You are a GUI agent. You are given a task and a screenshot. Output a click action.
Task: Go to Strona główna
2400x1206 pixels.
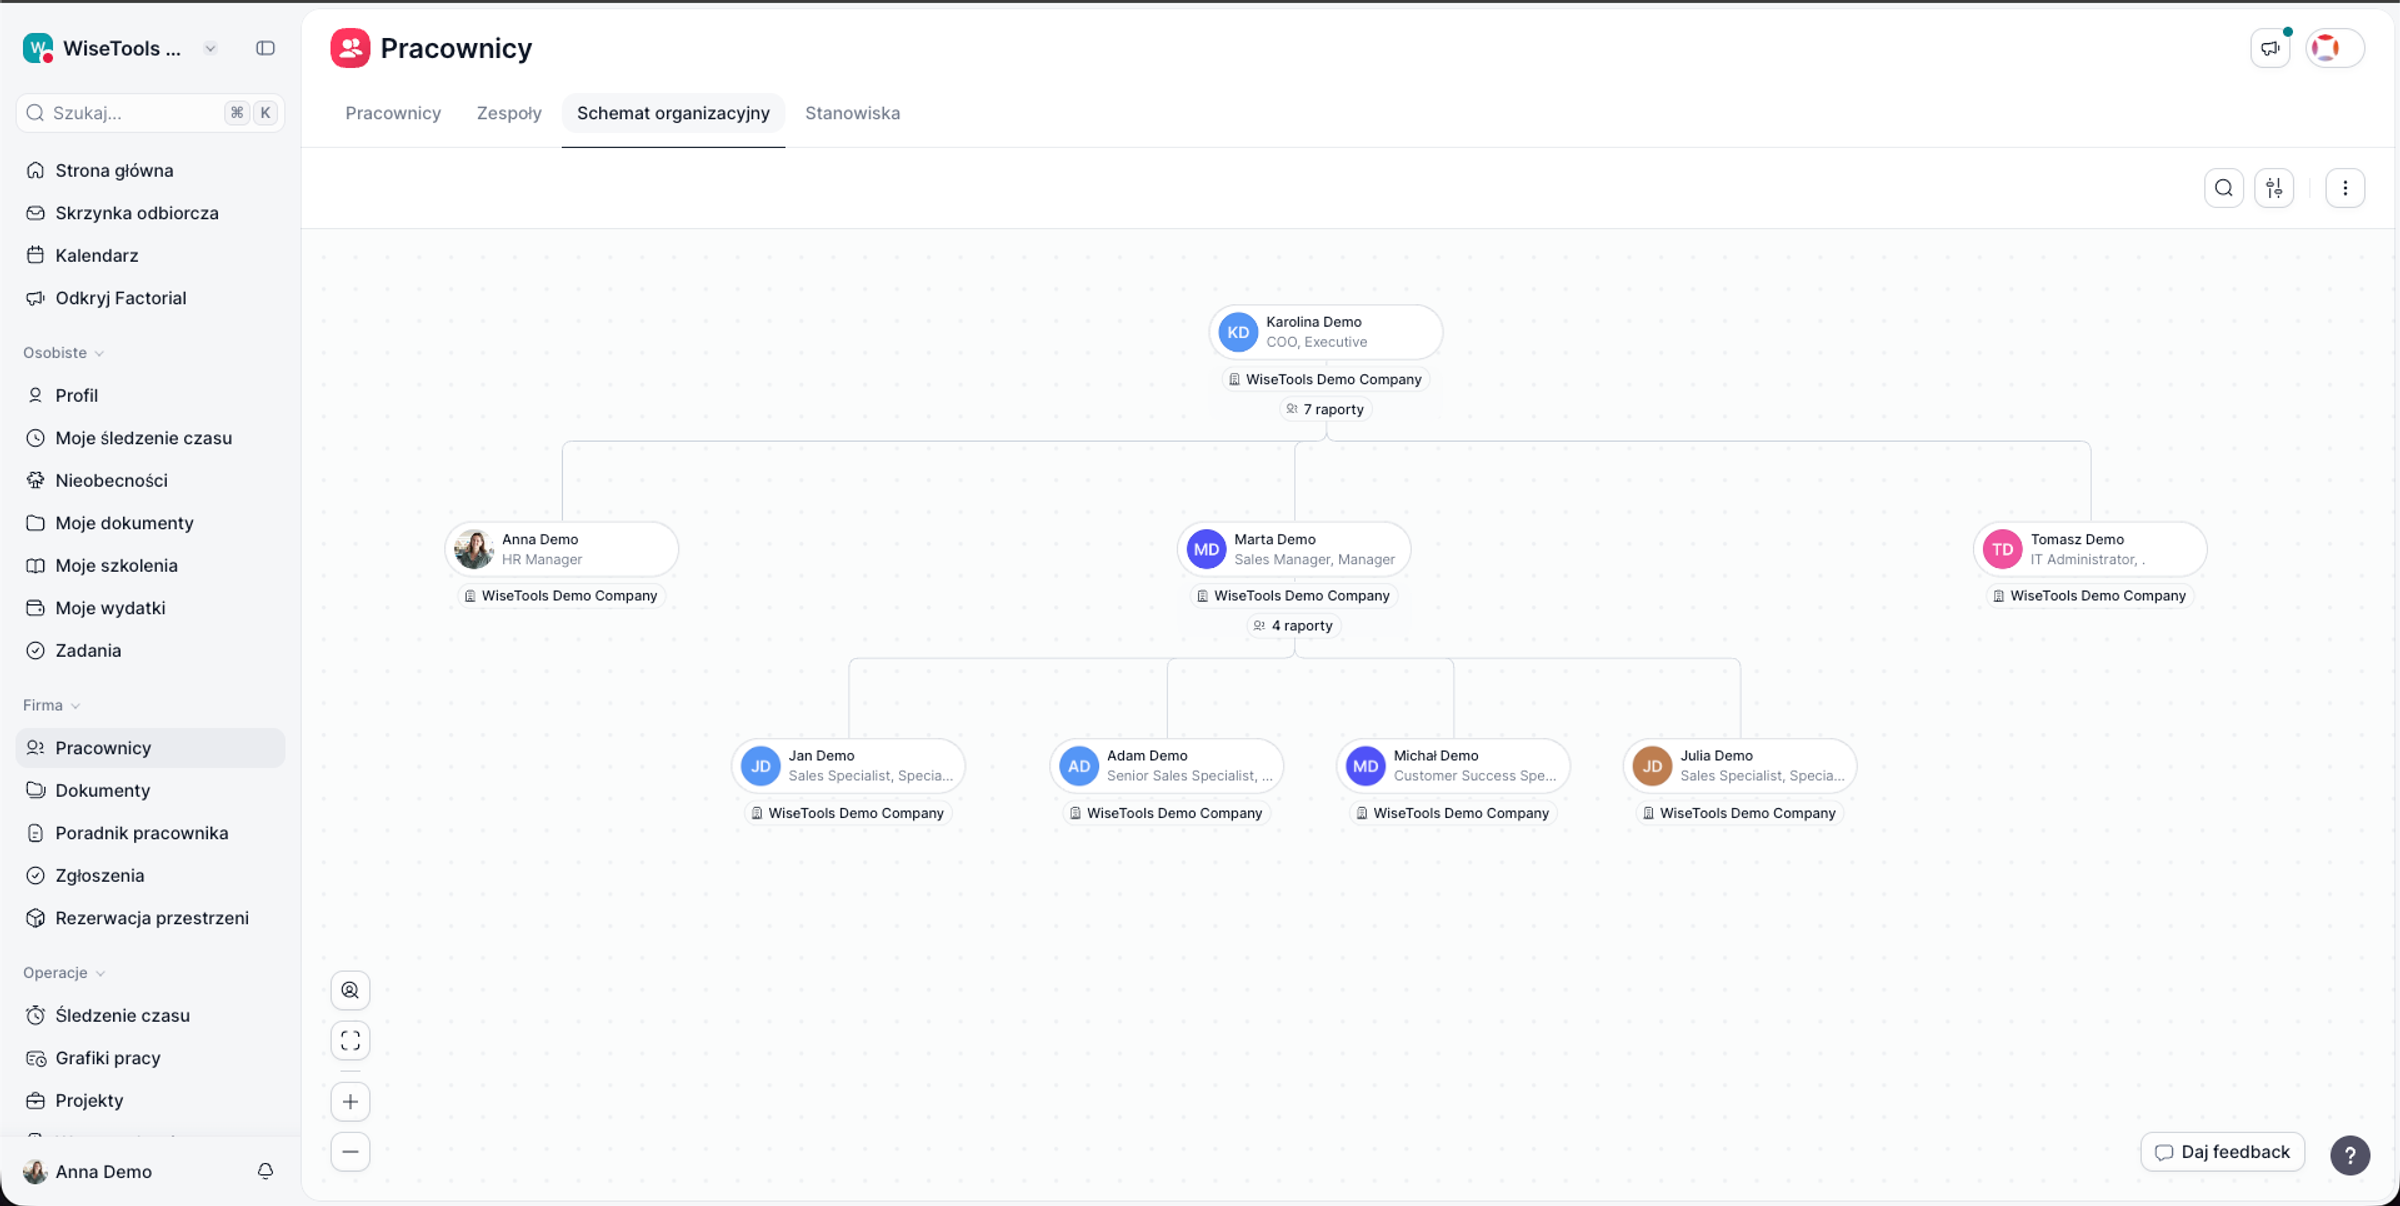[150, 170]
